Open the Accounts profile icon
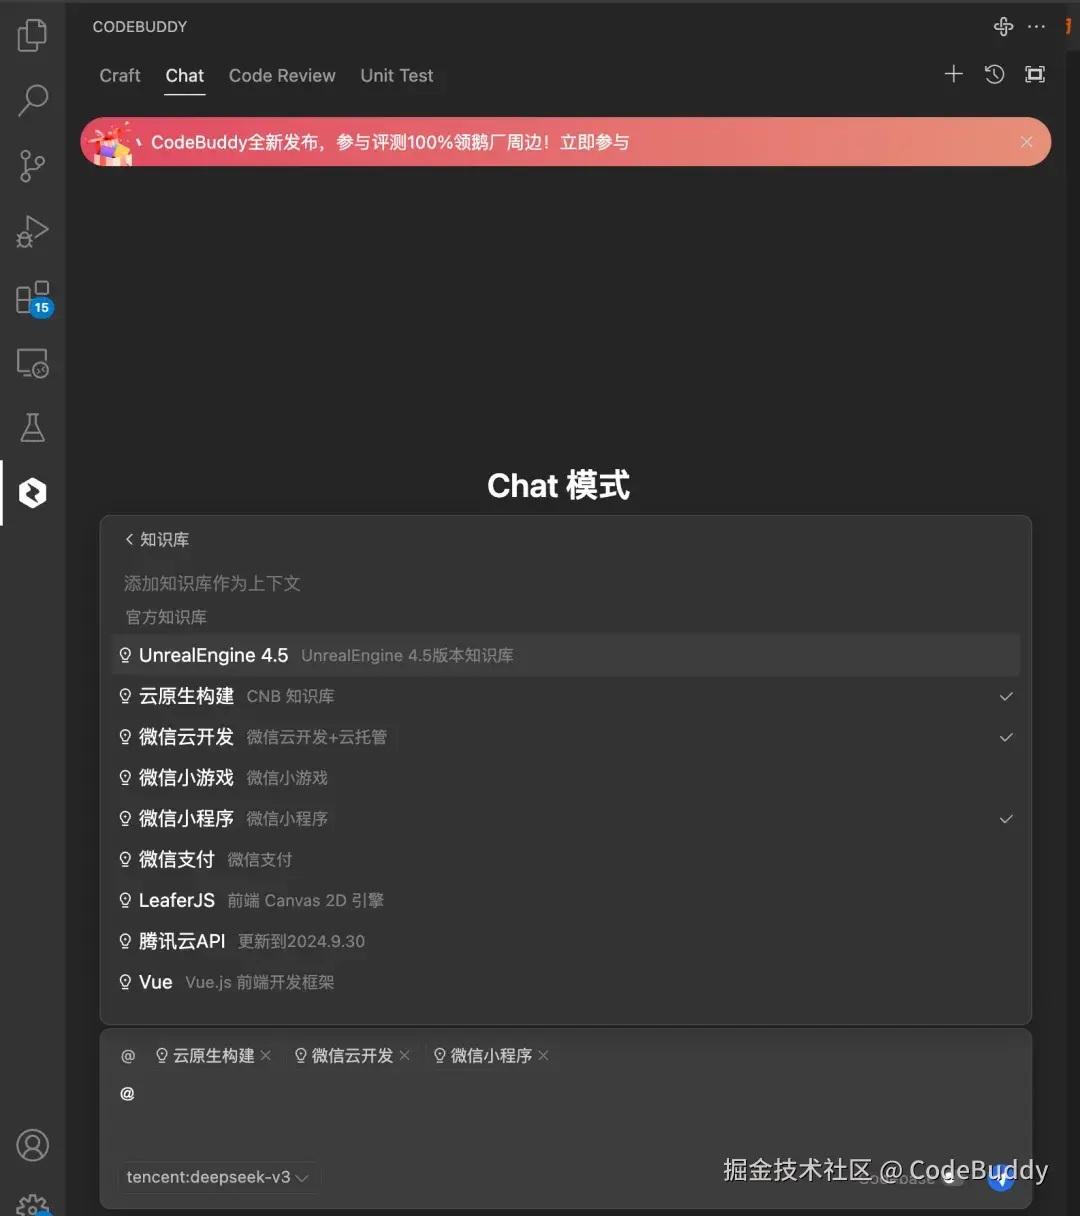This screenshot has width=1080, height=1216. (32, 1145)
